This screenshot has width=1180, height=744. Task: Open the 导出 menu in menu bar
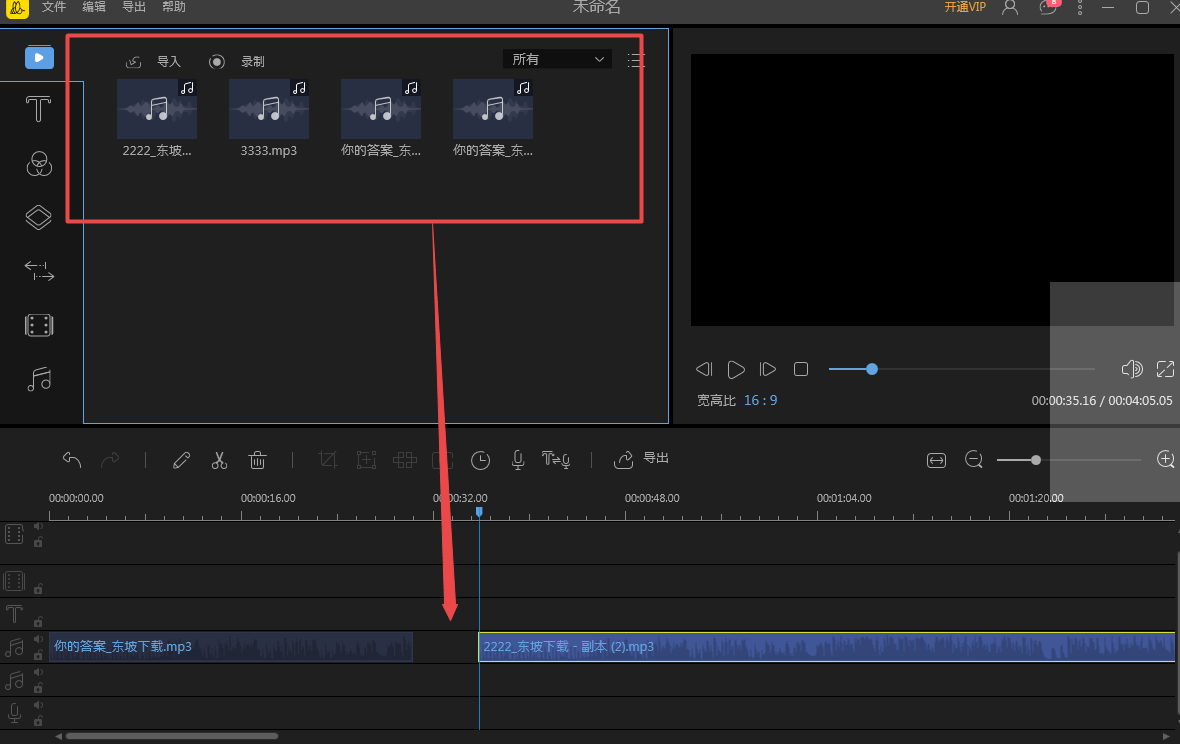point(133,7)
